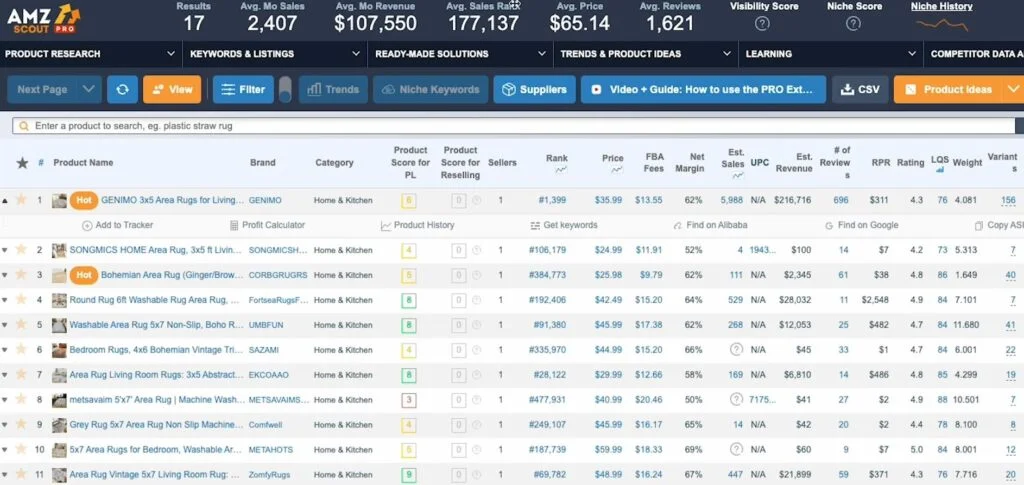Click the reselling score info icon for GENIMO
This screenshot has height=485, width=1024.
point(477,200)
